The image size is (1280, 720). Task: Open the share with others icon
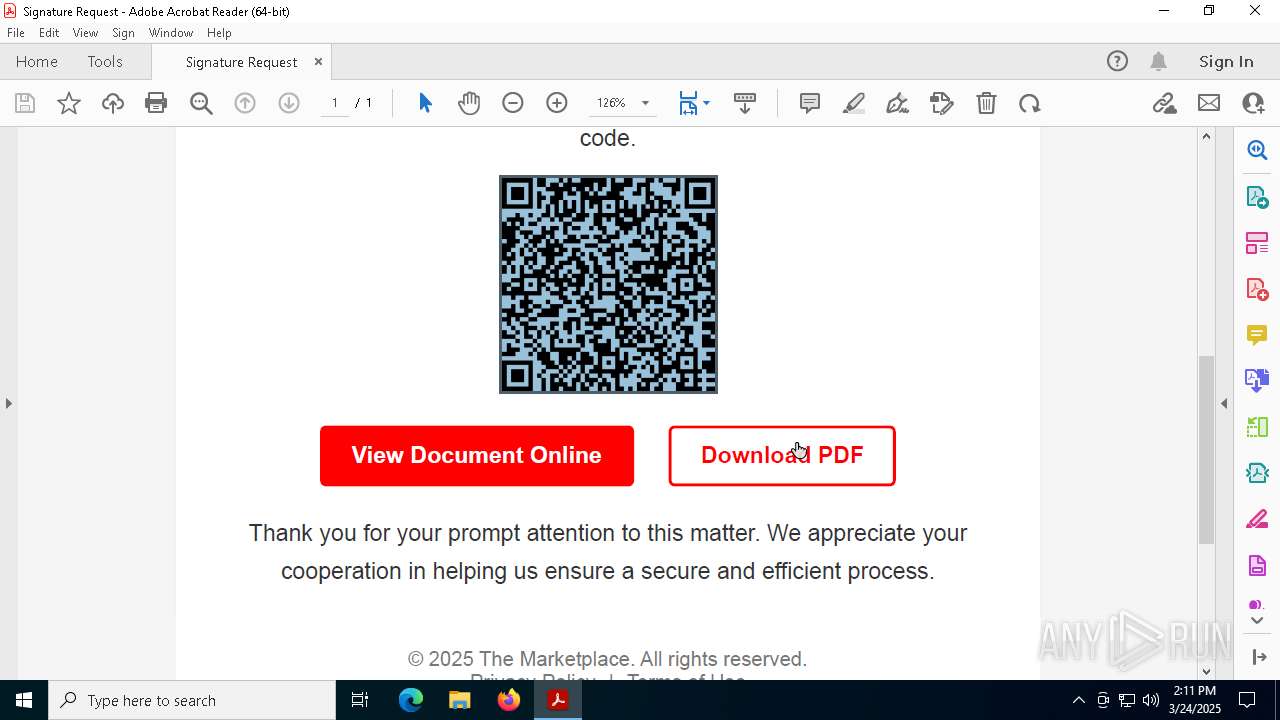click(x=1253, y=103)
